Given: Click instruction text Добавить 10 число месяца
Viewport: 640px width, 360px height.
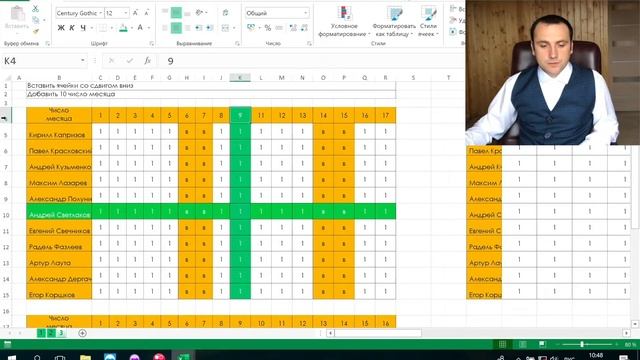Looking at the screenshot, I should coord(71,94).
